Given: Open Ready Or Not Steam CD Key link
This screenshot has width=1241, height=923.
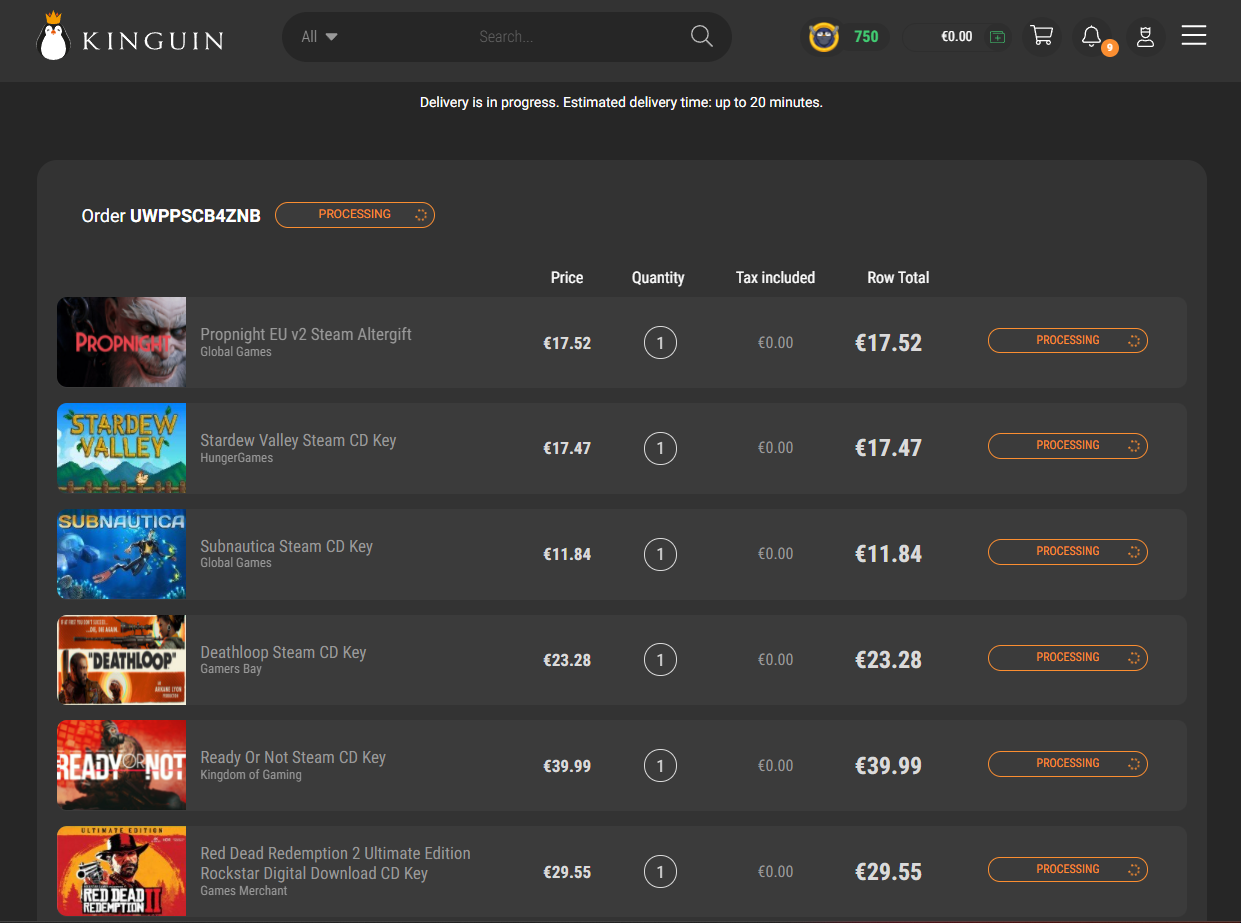Looking at the screenshot, I should click(293, 757).
